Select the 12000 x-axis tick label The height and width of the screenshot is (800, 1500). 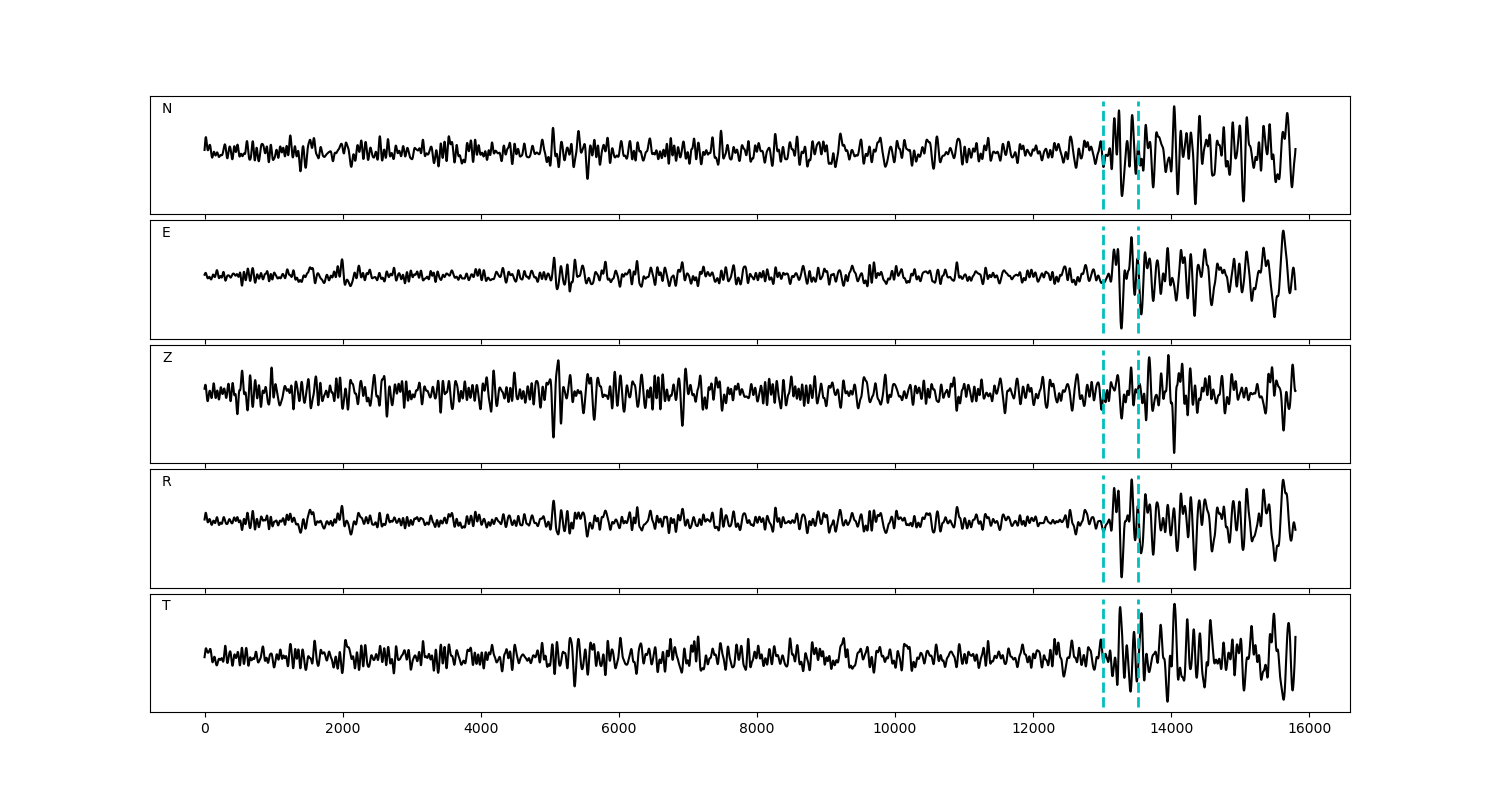coord(1032,730)
